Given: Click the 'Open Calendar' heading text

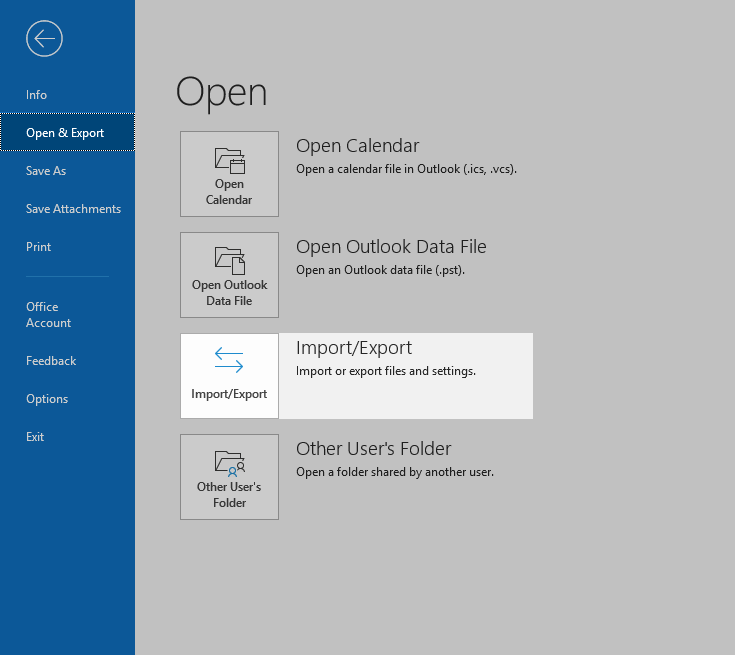Looking at the screenshot, I should (358, 146).
